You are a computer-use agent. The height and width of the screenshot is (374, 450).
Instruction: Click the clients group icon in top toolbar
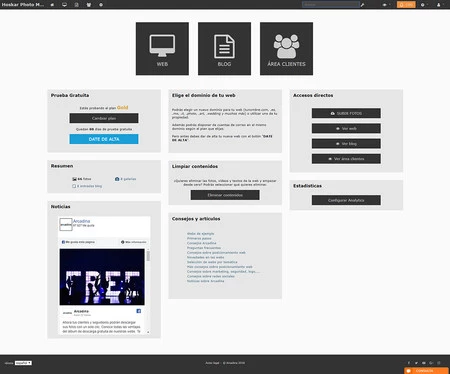[x=89, y=5]
